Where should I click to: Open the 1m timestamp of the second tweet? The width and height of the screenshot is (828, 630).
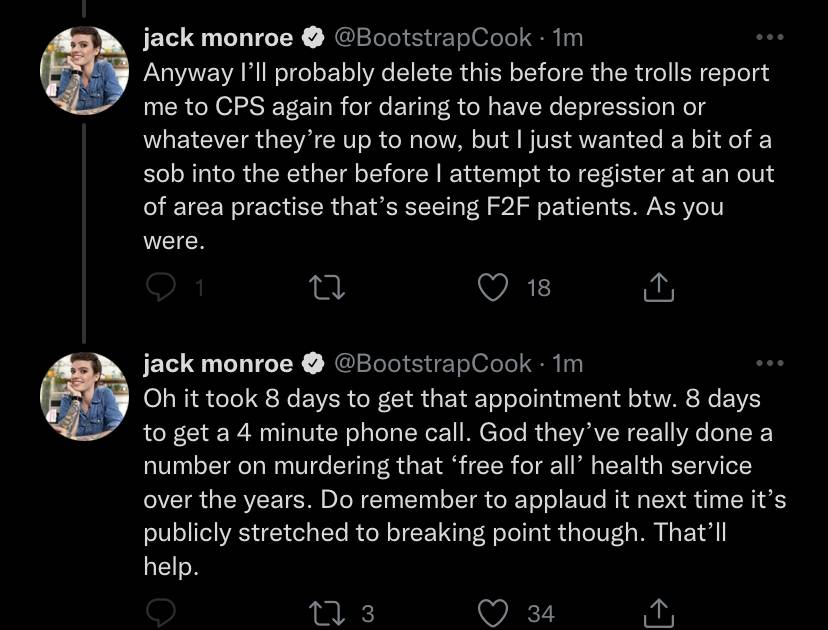coord(567,364)
